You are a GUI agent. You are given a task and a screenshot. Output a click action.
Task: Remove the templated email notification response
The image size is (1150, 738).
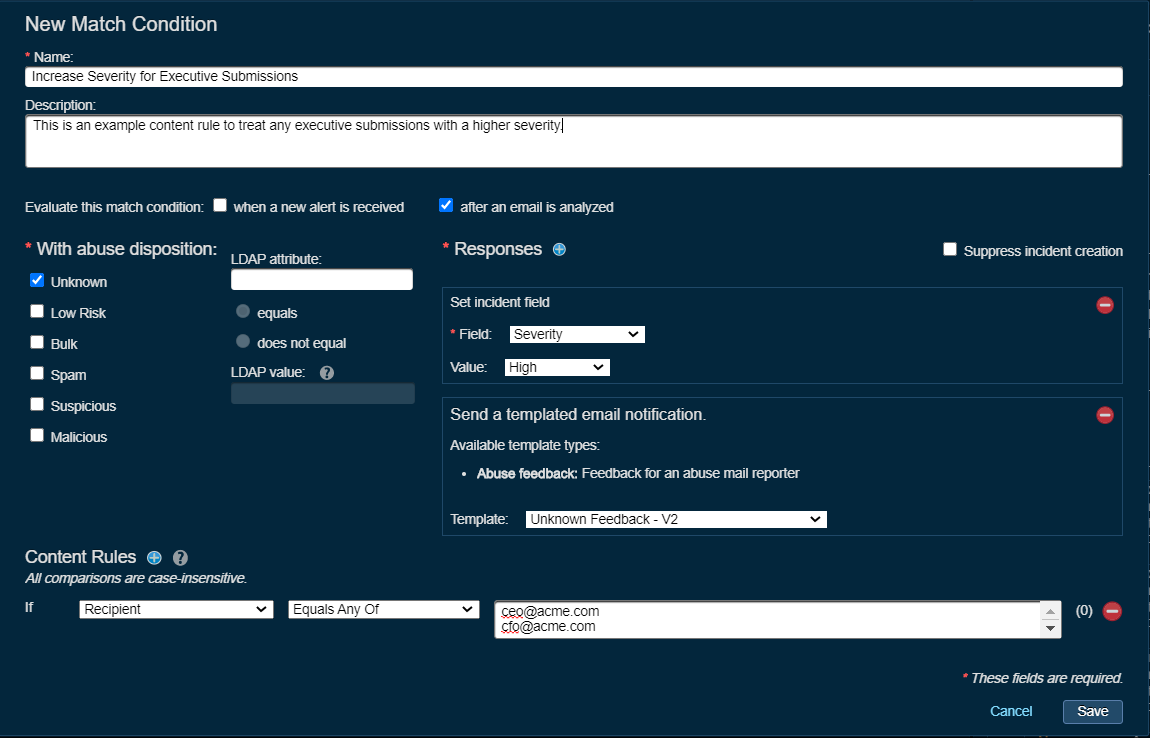tap(1105, 414)
